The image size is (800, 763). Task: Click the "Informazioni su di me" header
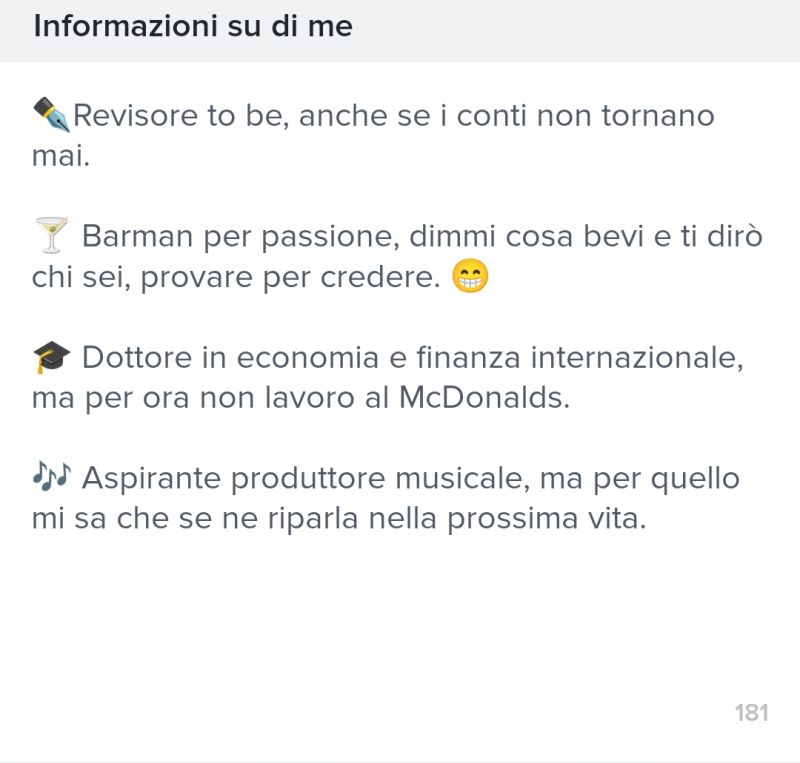pos(193,27)
